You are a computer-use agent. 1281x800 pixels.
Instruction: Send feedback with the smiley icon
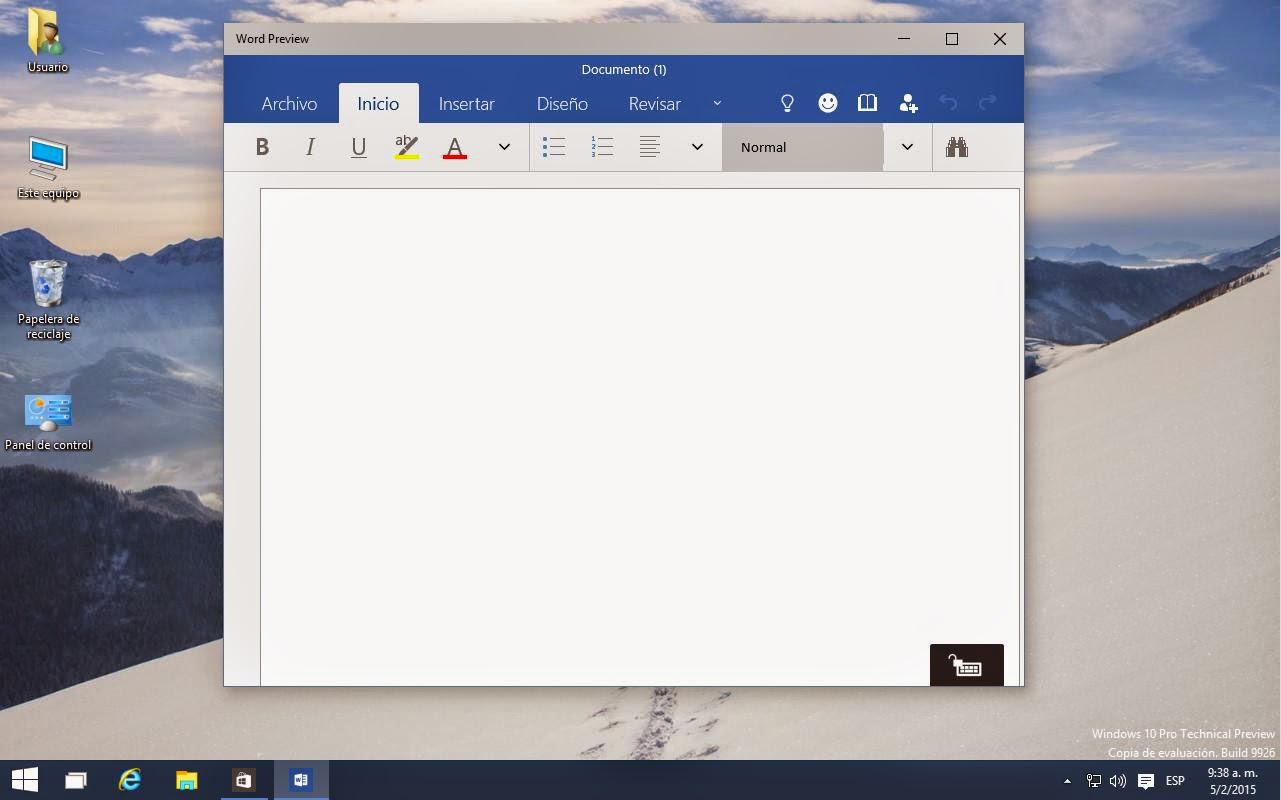(827, 103)
